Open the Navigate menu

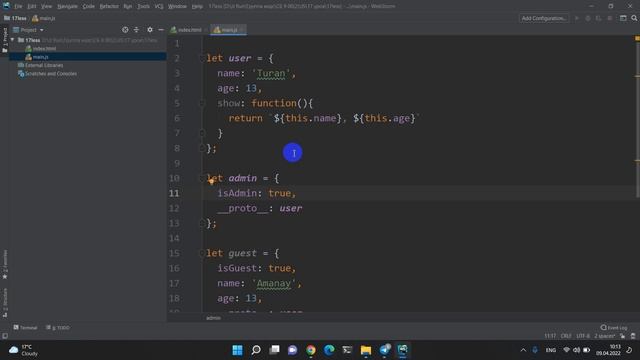click(x=67, y=6)
